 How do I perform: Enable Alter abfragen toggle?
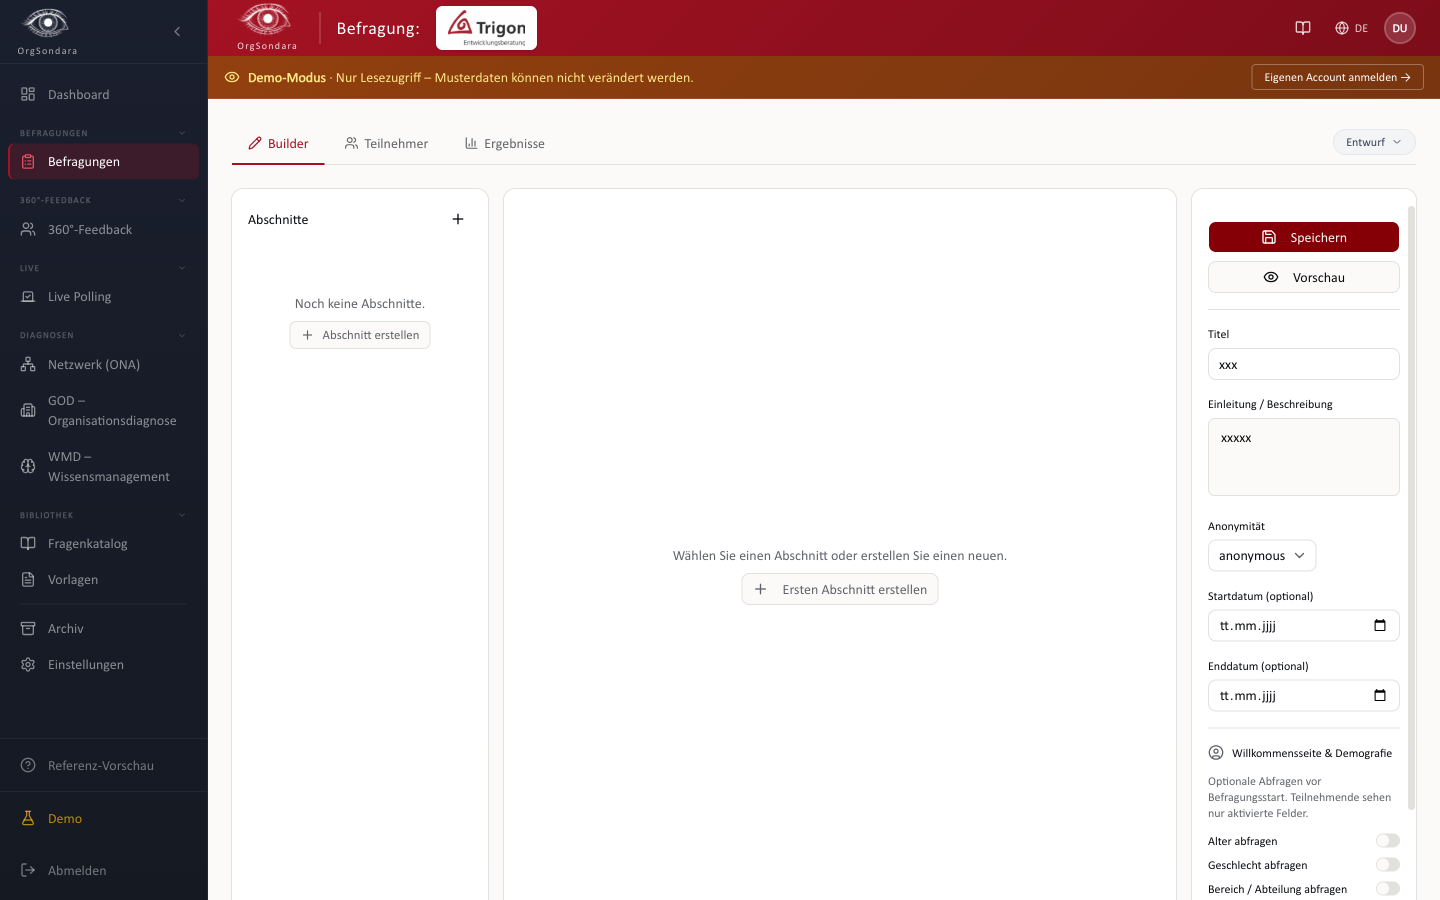coord(1388,841)
